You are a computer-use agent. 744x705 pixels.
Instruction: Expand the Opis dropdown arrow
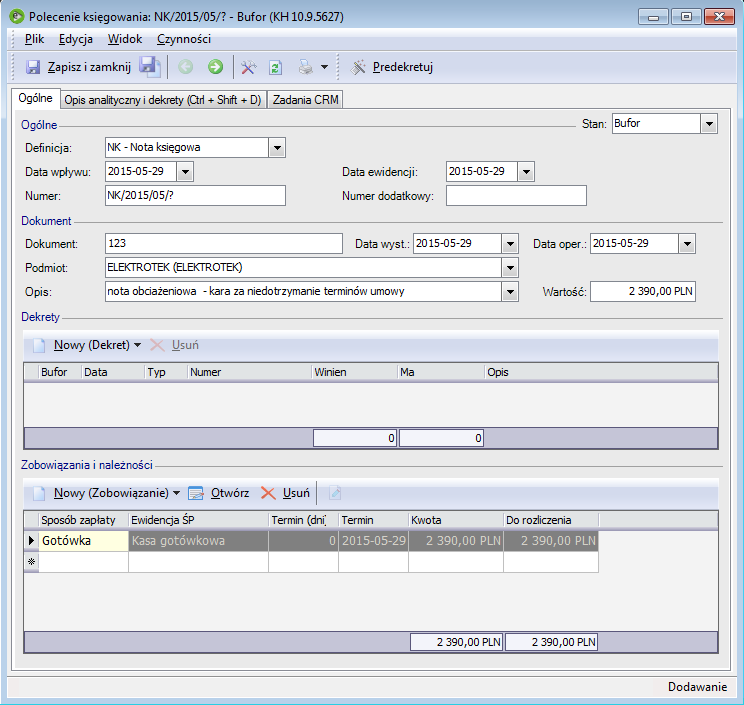(x=510, y=292)
